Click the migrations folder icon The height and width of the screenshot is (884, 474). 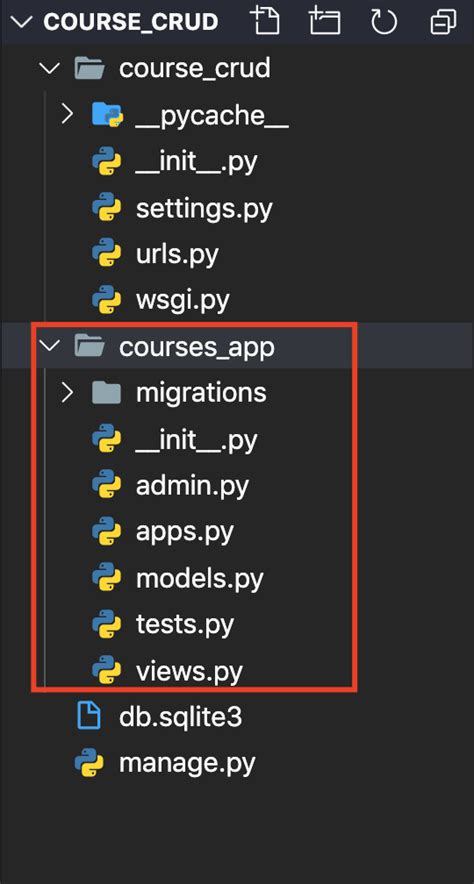click(x=107, y=392)
